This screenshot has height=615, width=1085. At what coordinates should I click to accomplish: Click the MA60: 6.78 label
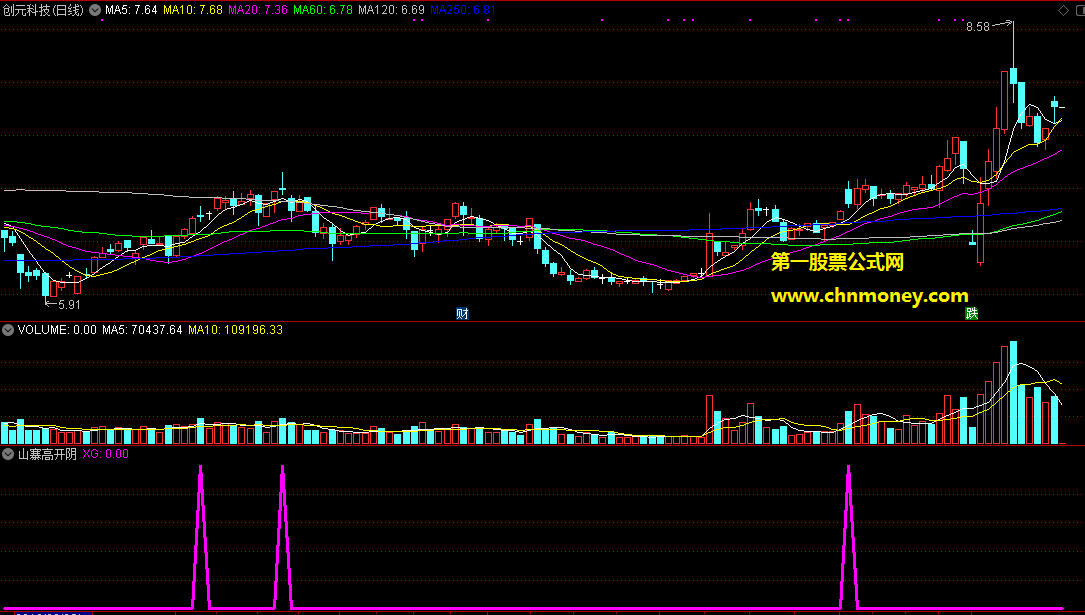pyautogui.click(x=322, y=10)
